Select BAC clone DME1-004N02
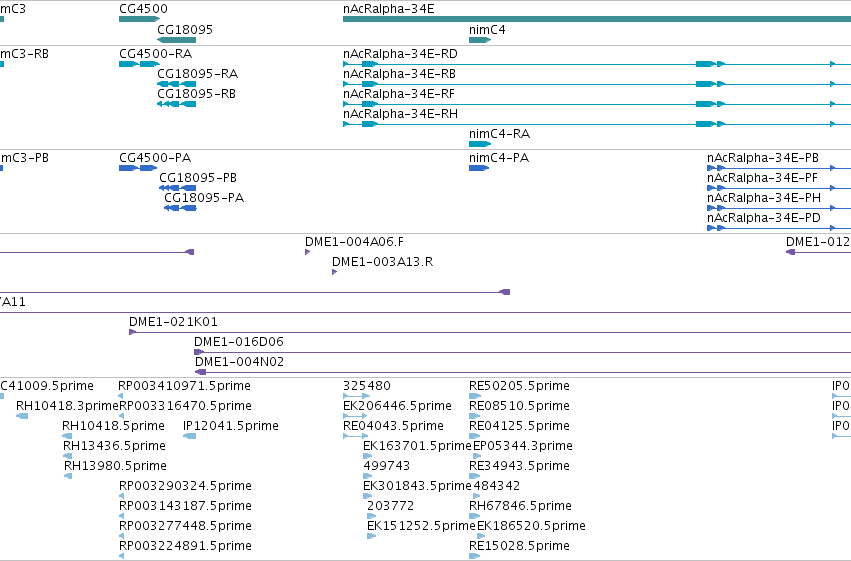Viewport: 851px width, 561px height. coord(523,373)
